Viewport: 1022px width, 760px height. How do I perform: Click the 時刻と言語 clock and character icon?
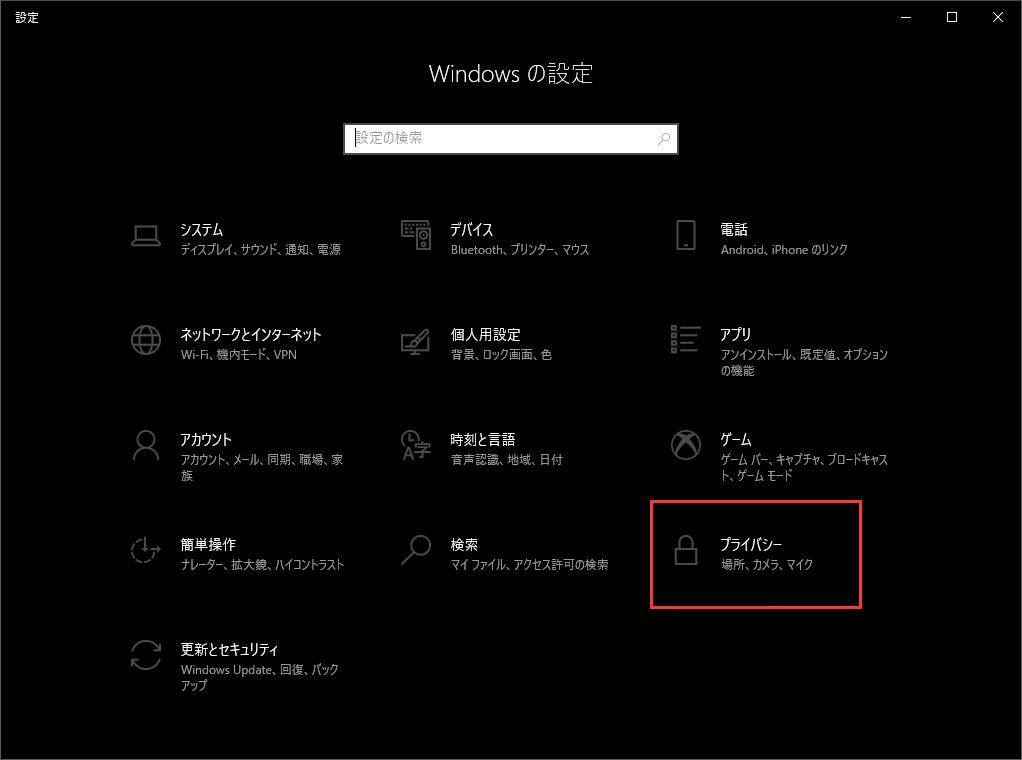[x=416, y=445]
